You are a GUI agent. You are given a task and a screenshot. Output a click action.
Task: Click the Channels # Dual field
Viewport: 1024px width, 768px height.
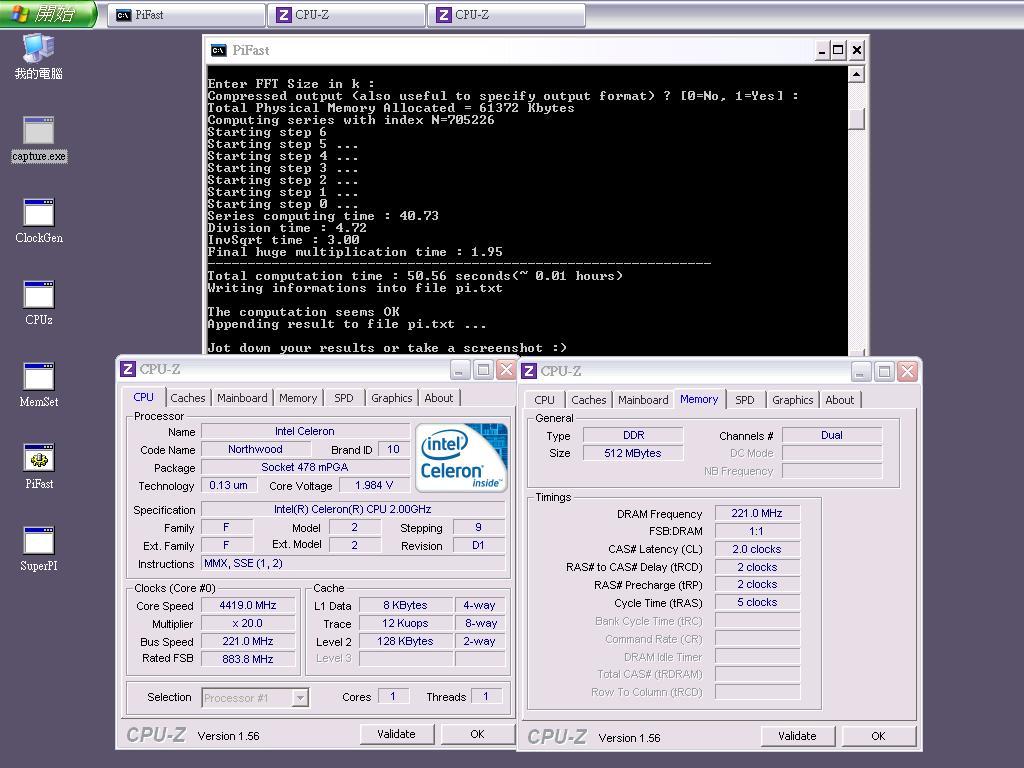[x=832, y=435]
